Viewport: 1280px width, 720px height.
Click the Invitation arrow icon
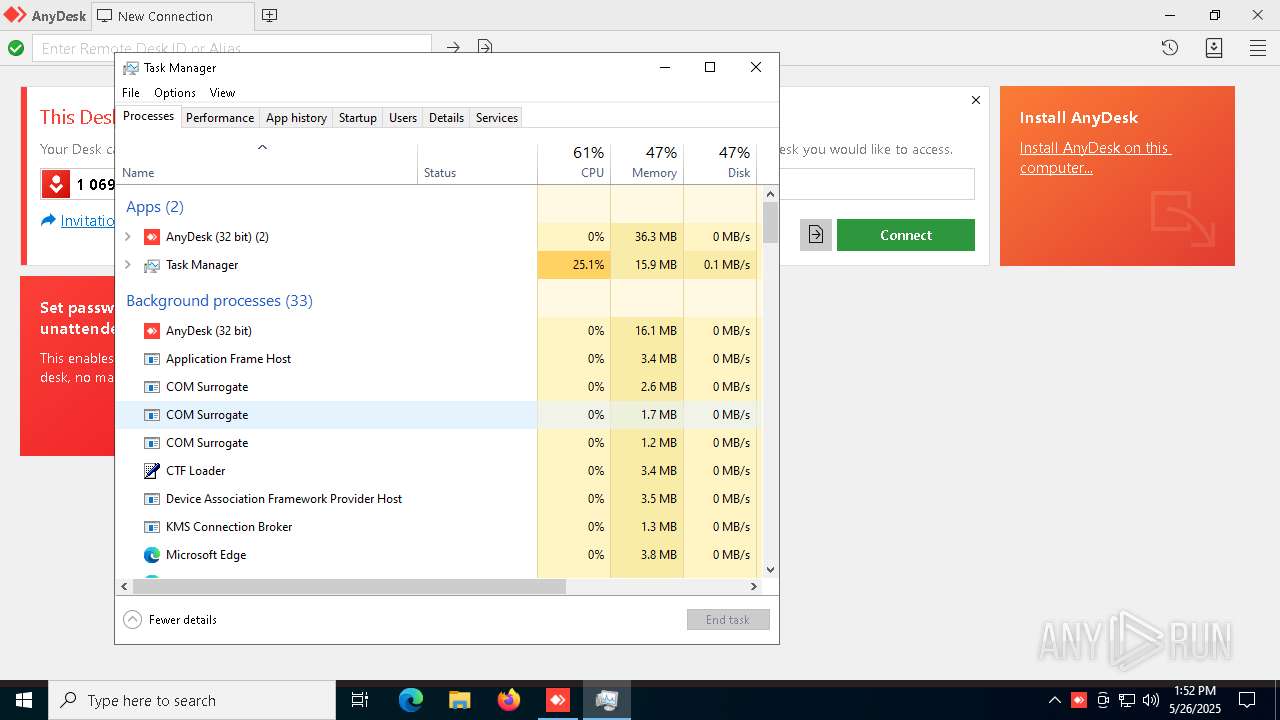[48, 220]
